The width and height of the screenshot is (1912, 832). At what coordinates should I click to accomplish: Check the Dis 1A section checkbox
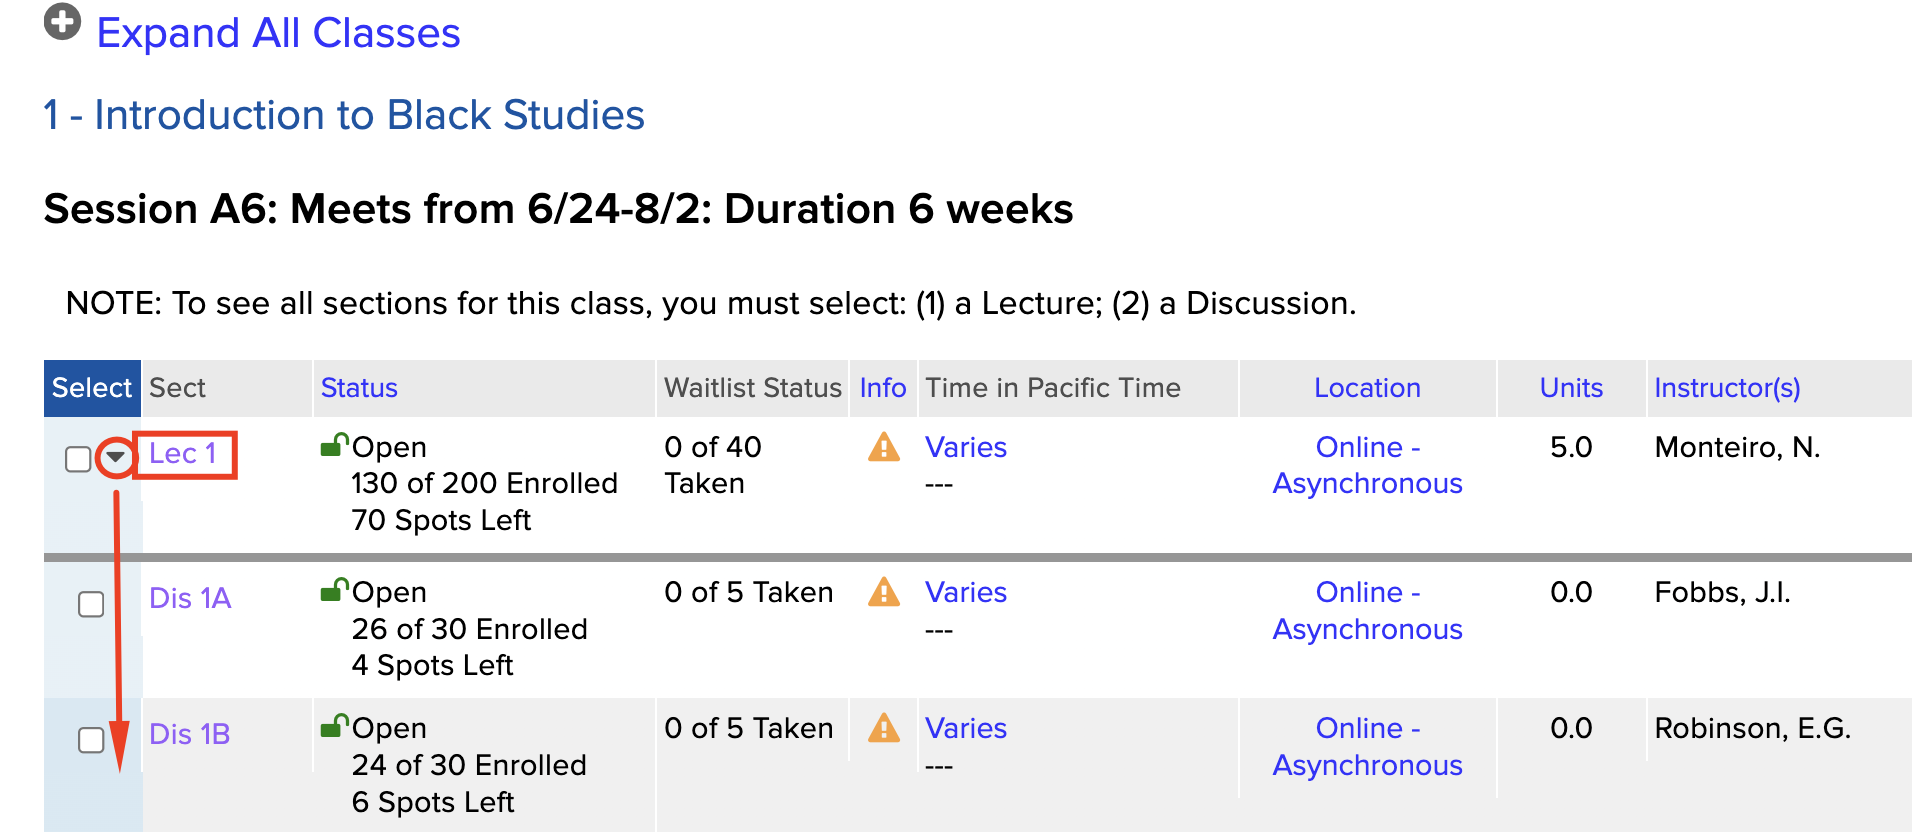click(x=91, y=604)
